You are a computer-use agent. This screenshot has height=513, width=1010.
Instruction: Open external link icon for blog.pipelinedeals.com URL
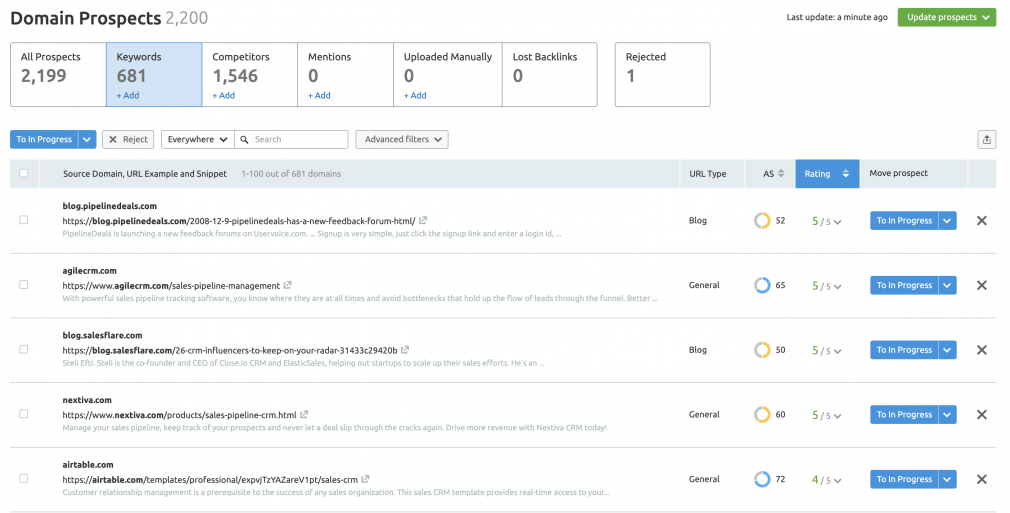423,220
